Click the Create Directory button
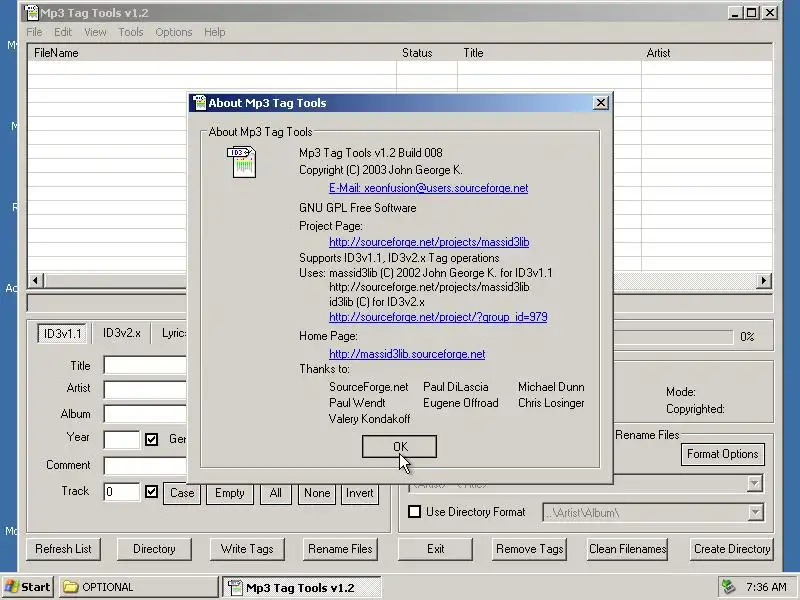The width and height of the screenshot is (800, 600). tap(732, 549)
